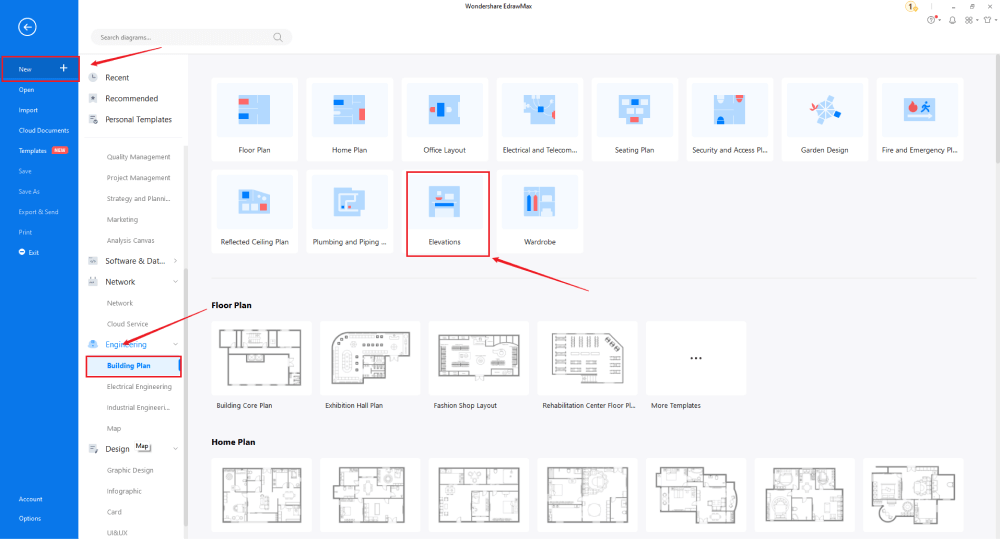Choose Import from the file menu
This screenshot has width=1000, height=539.
(x=28, y=110)
